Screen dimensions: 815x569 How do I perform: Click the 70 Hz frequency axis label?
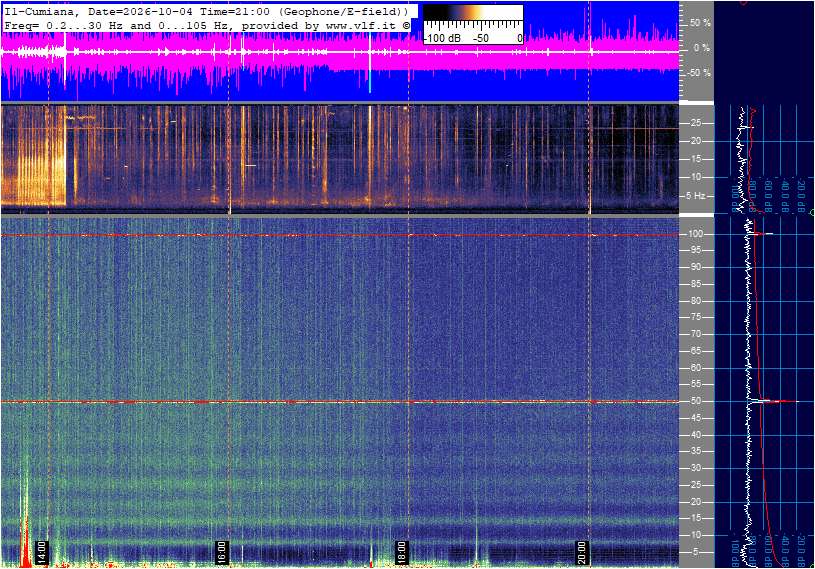(695, 334)
